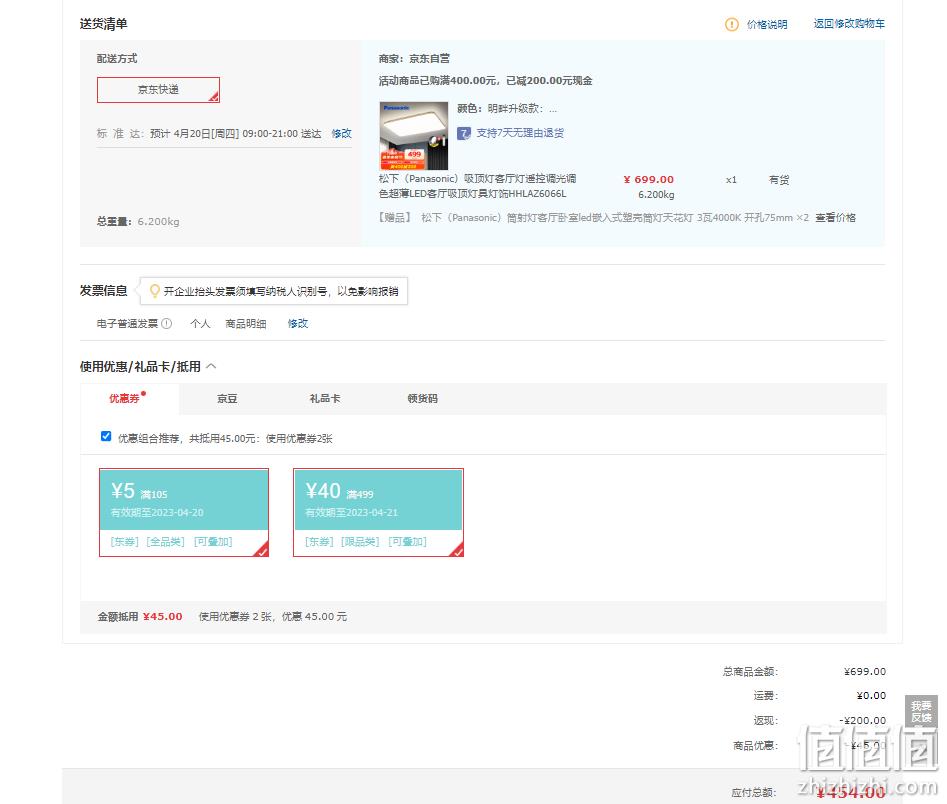Open the 我要反馈 feedback button

pyautogui.click(x=921, y=711)
